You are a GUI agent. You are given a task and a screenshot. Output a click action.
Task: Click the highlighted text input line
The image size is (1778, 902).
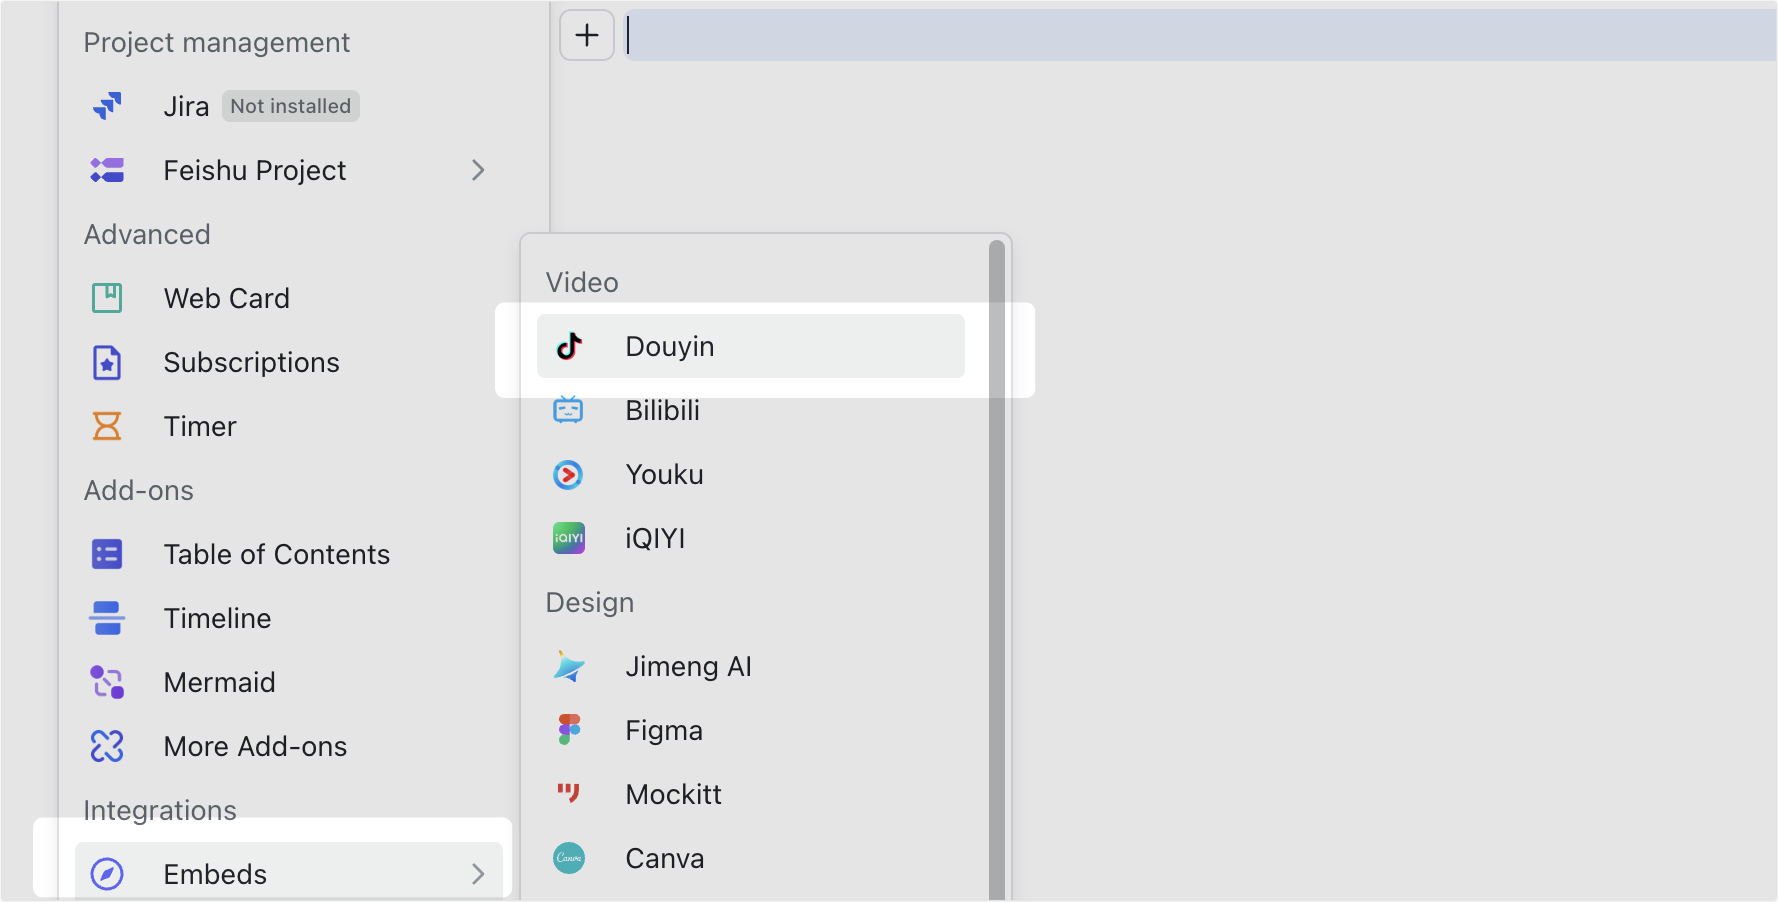[x=1200, y=35]
